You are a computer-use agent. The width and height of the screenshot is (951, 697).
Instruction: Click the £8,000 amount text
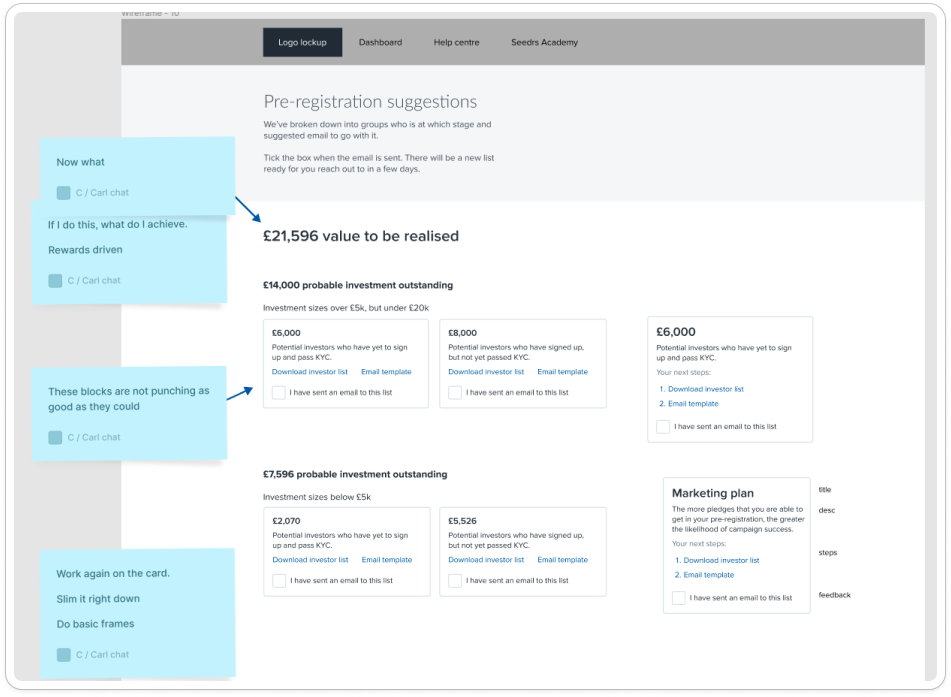tap(462, 333)
